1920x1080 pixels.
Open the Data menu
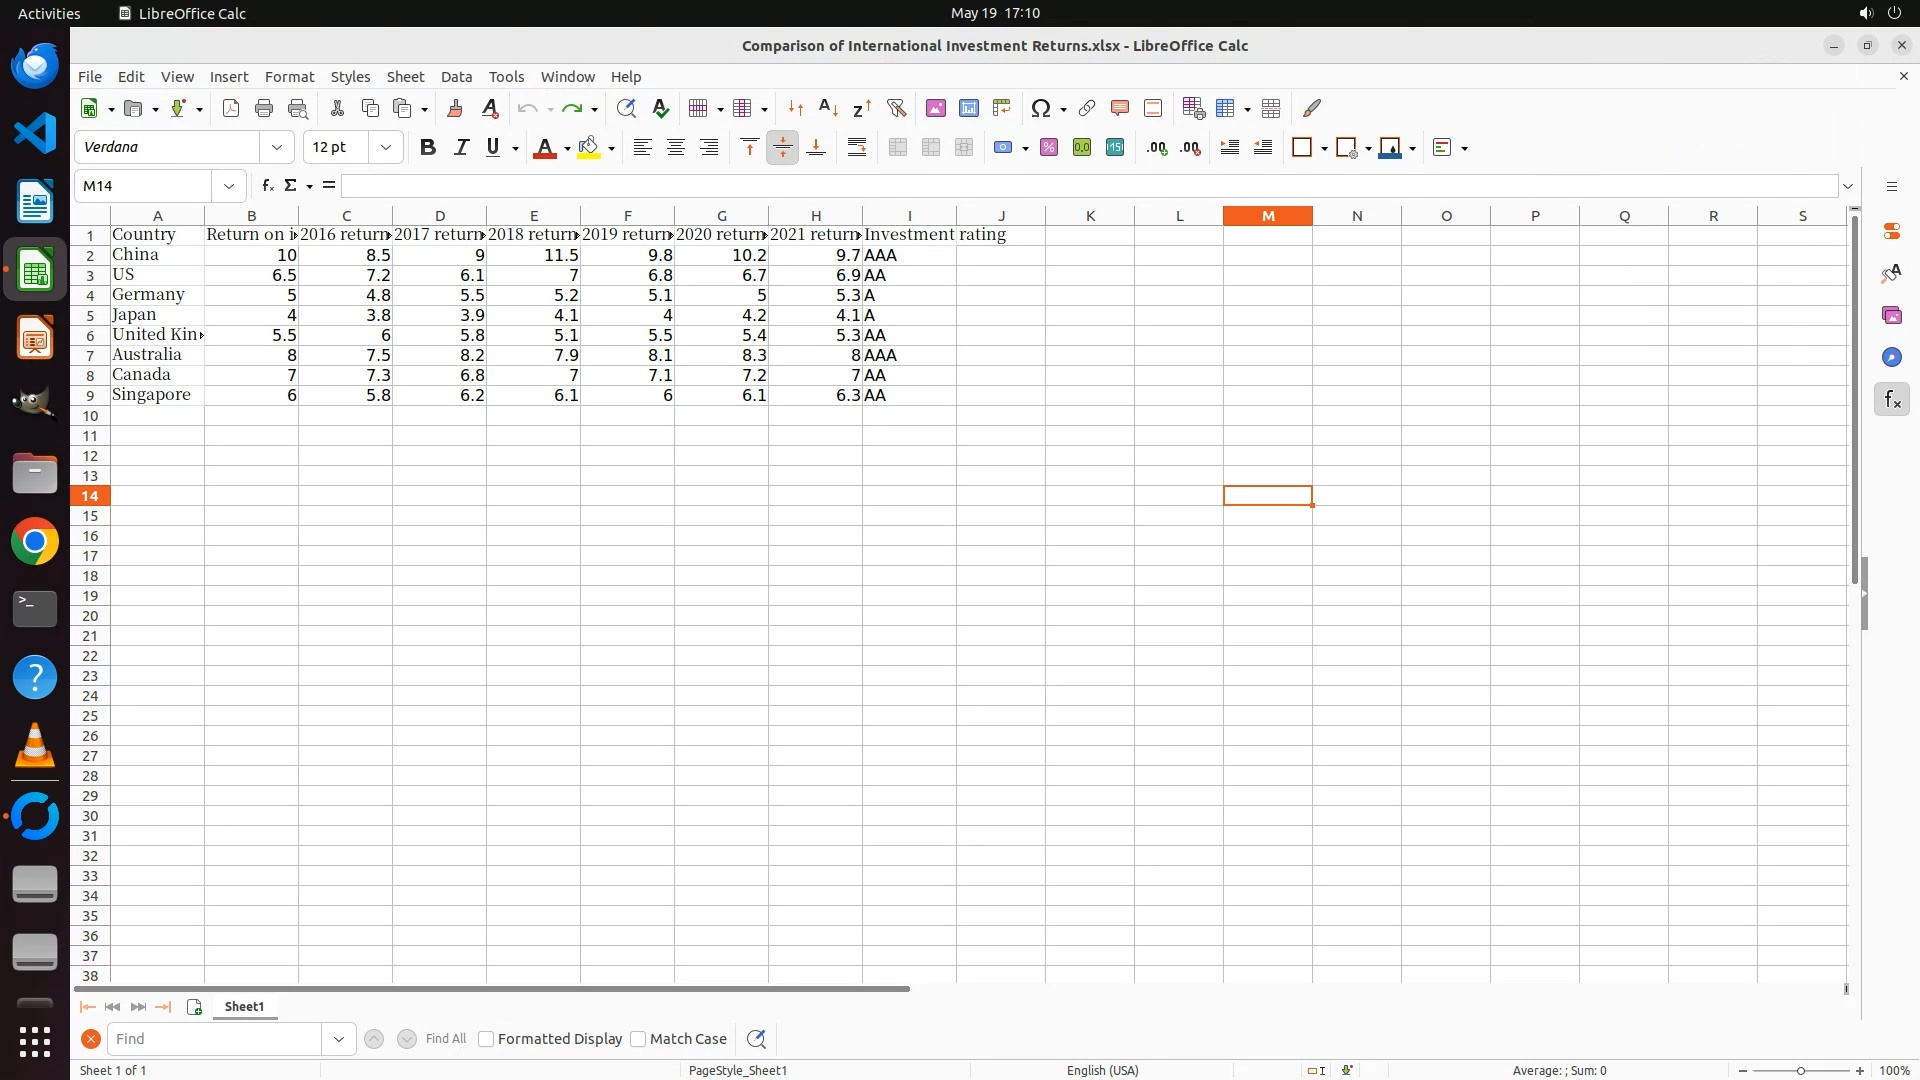[x=456, y=76]
